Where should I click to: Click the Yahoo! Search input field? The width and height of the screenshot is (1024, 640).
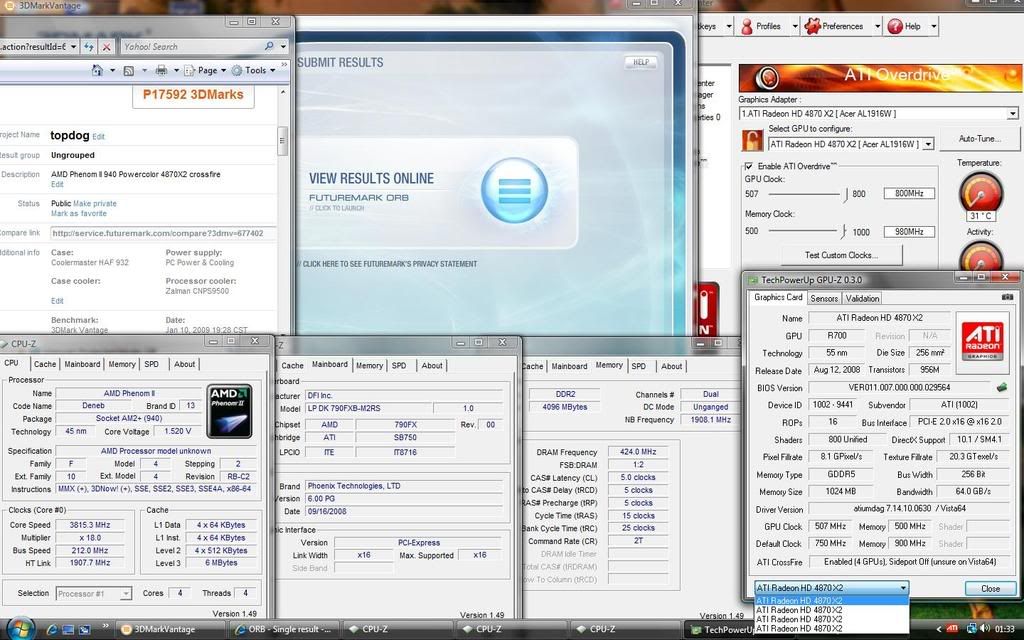192,47
